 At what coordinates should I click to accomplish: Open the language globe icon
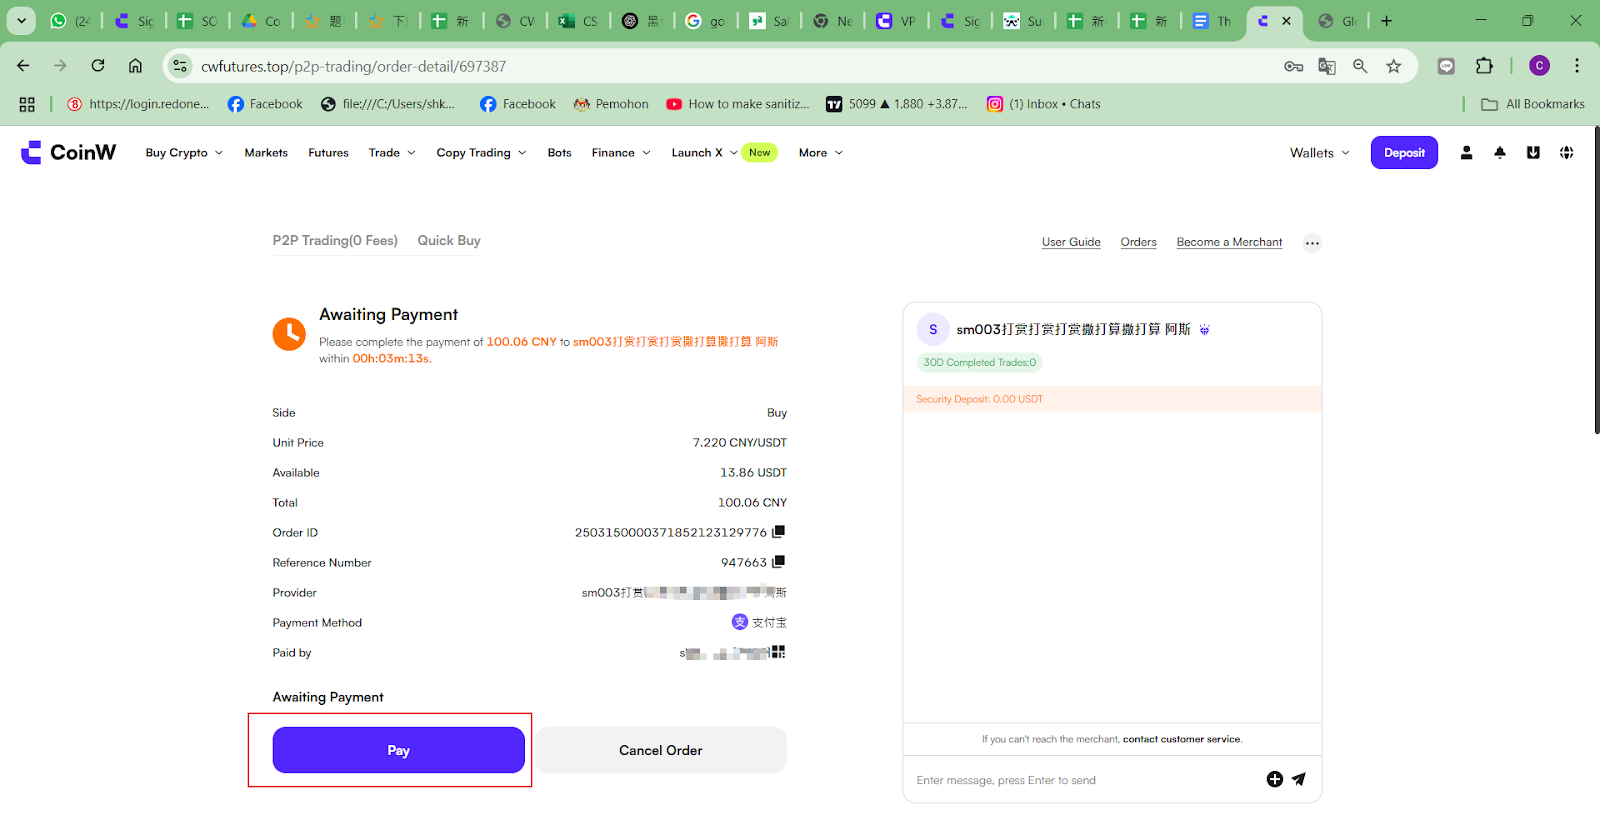coord(1566,153)
